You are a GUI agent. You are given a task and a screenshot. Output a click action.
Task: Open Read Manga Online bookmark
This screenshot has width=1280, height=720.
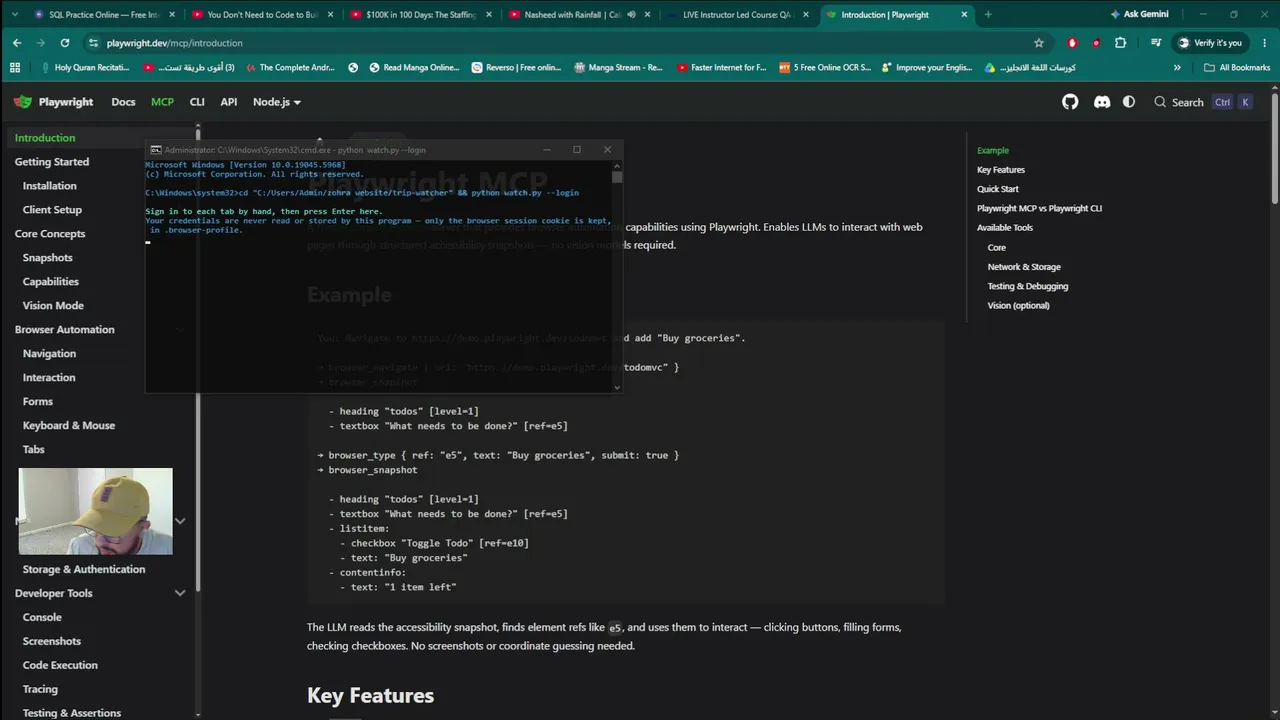(414, 68)
